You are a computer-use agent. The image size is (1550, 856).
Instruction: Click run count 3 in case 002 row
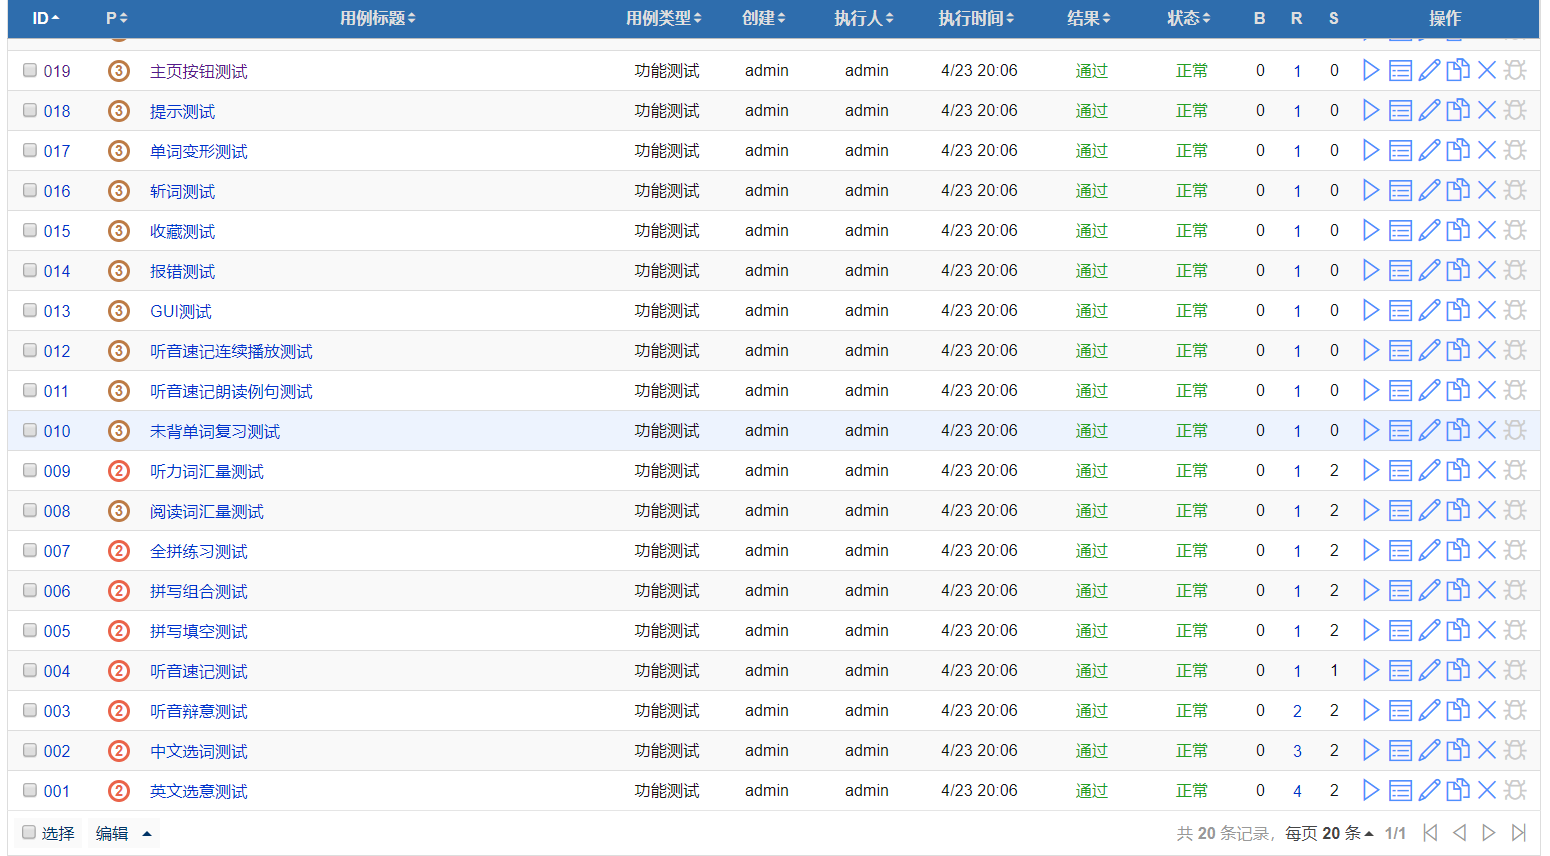pyautogui.click(x=1297, y=751)
